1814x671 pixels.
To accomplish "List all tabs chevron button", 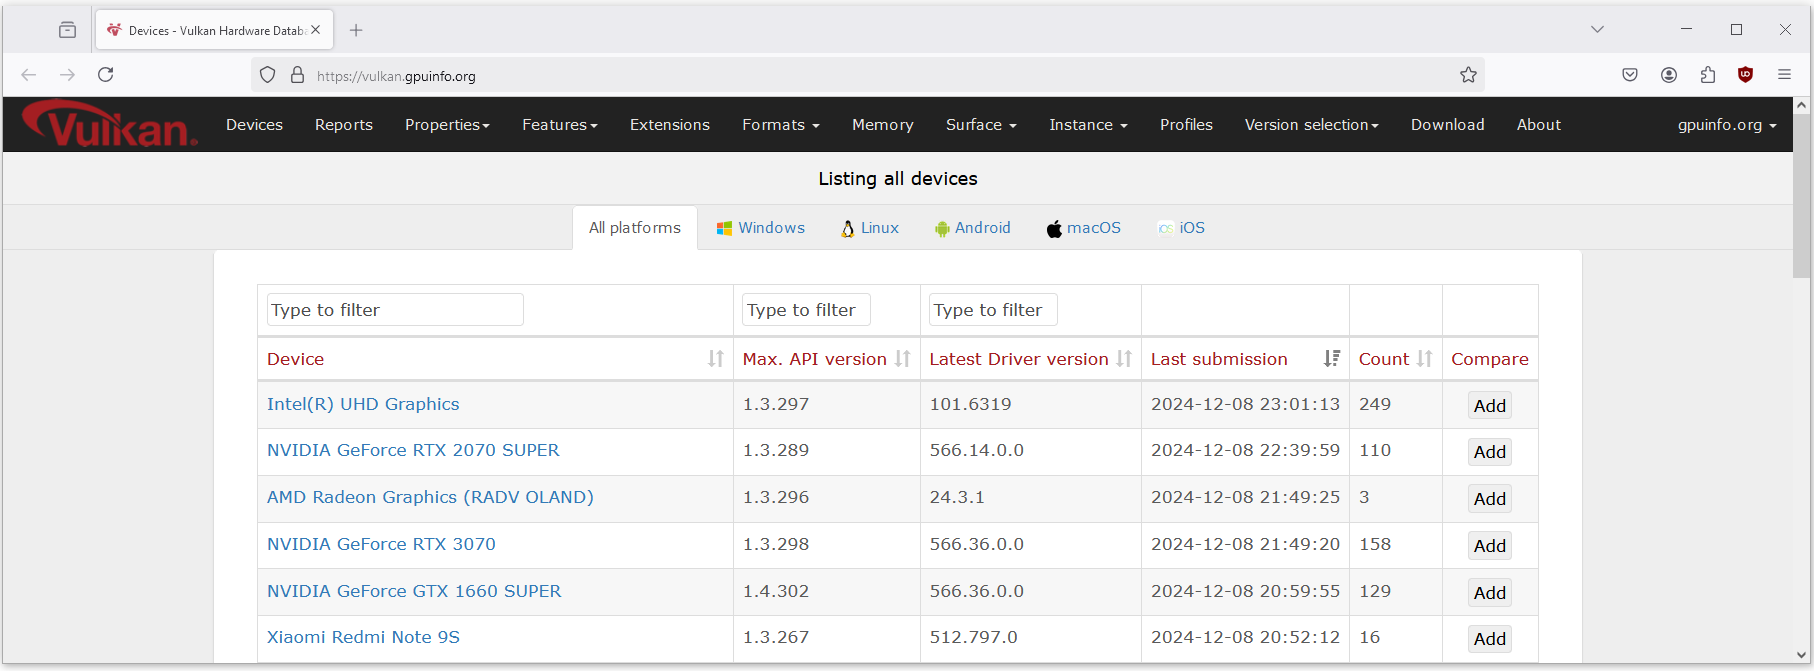I will [x=1597, y=30].
